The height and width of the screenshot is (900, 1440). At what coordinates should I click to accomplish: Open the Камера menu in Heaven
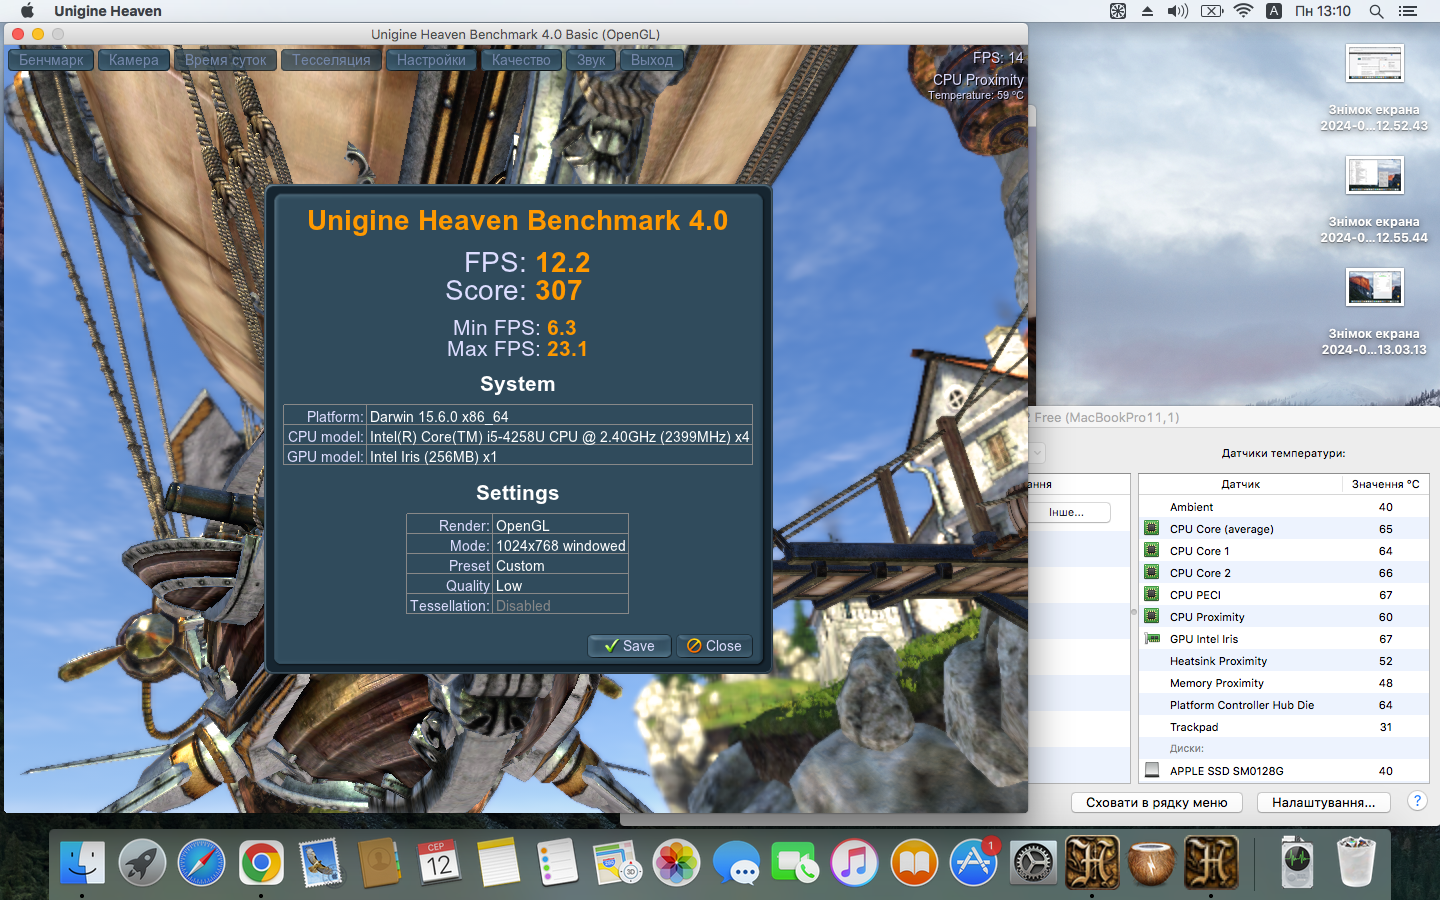[x=134, y=60]
